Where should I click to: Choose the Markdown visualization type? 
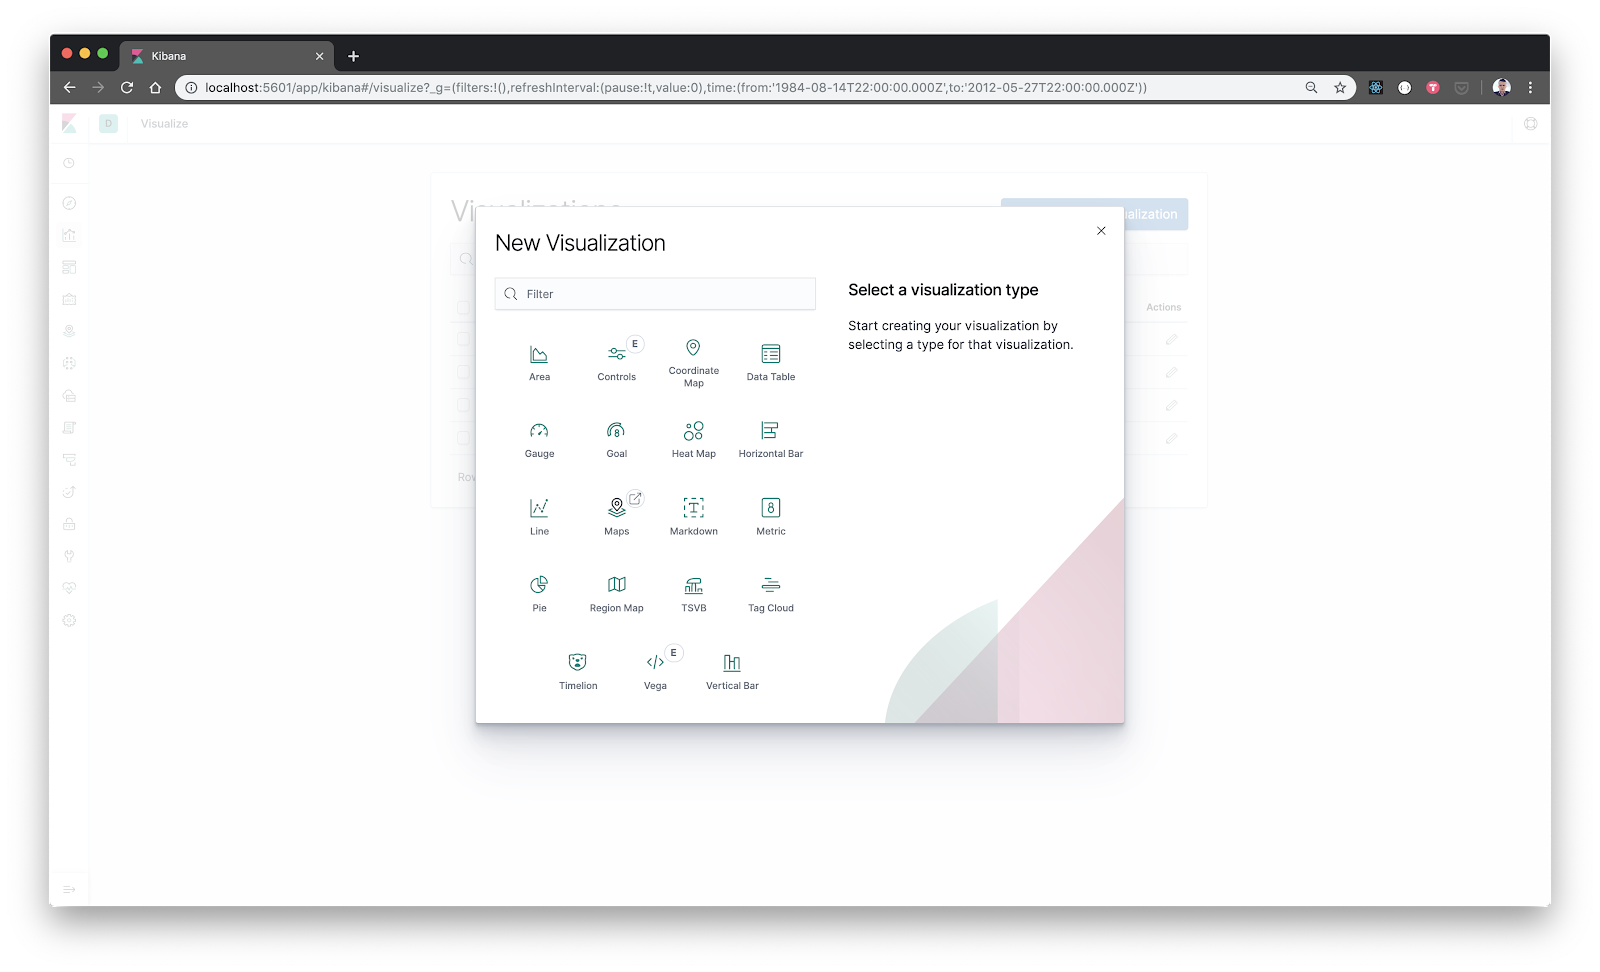pyautogui.click(x=693, y=516)
